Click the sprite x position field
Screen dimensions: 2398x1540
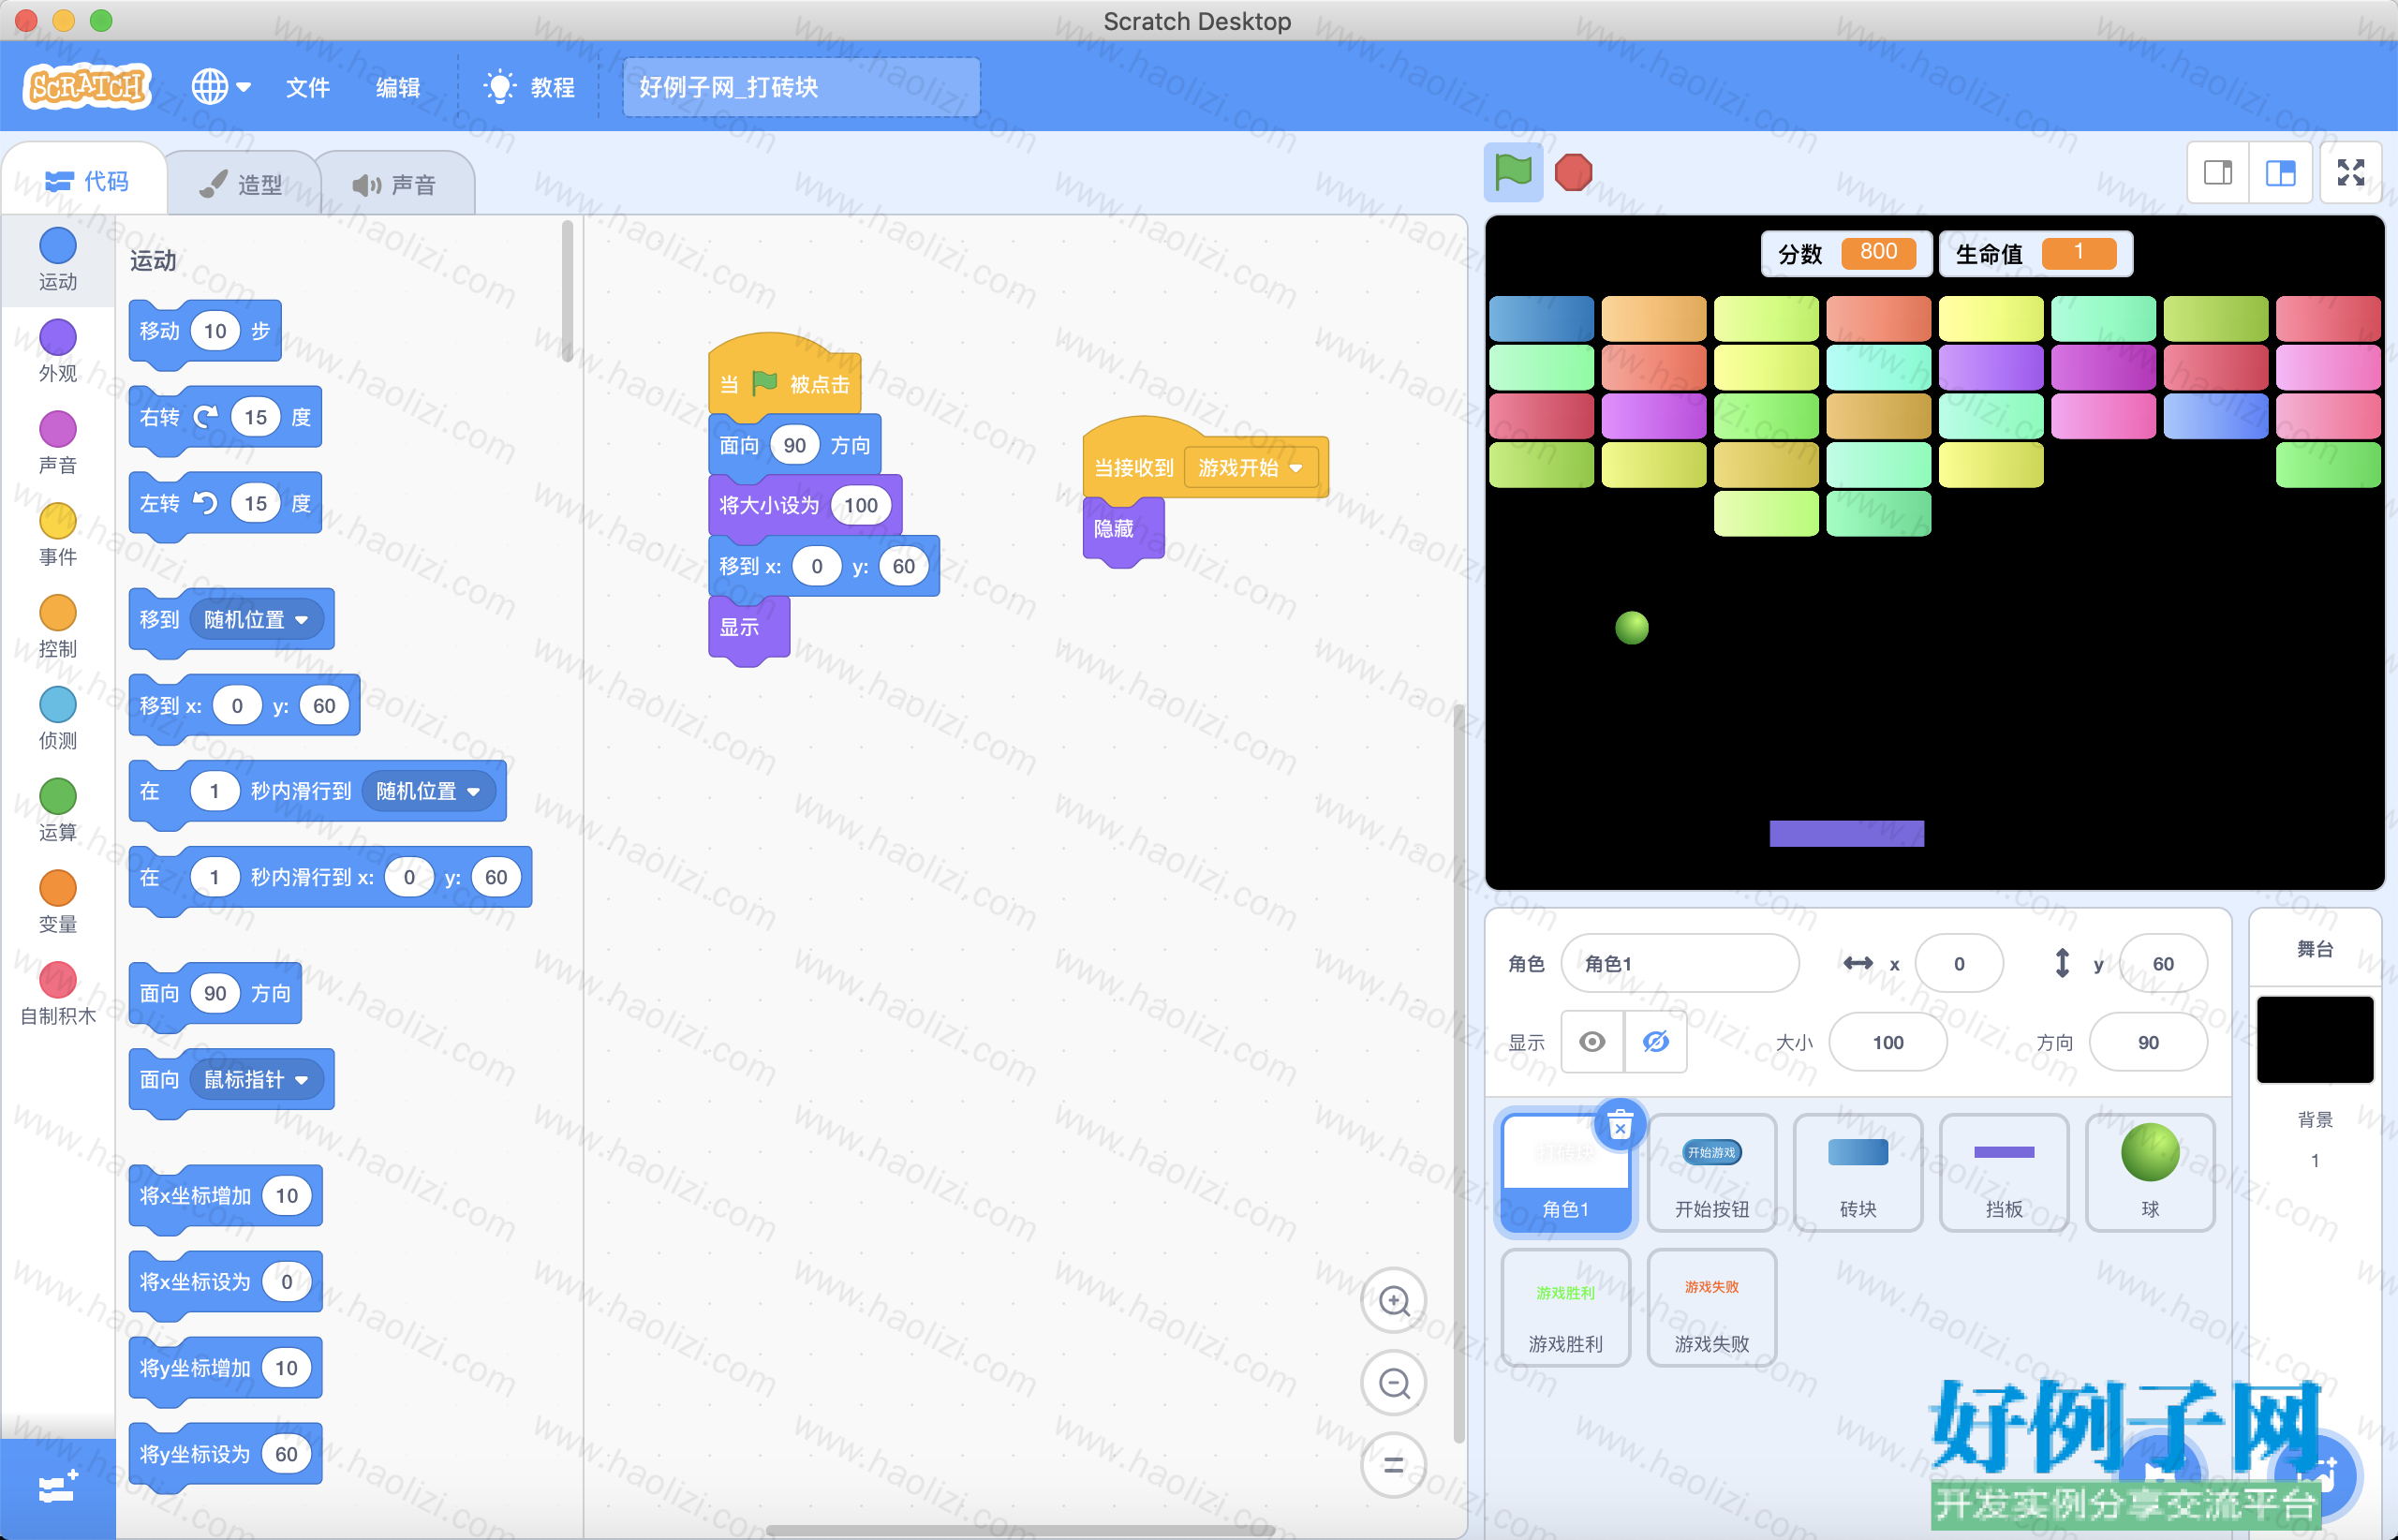[1960, 964]
